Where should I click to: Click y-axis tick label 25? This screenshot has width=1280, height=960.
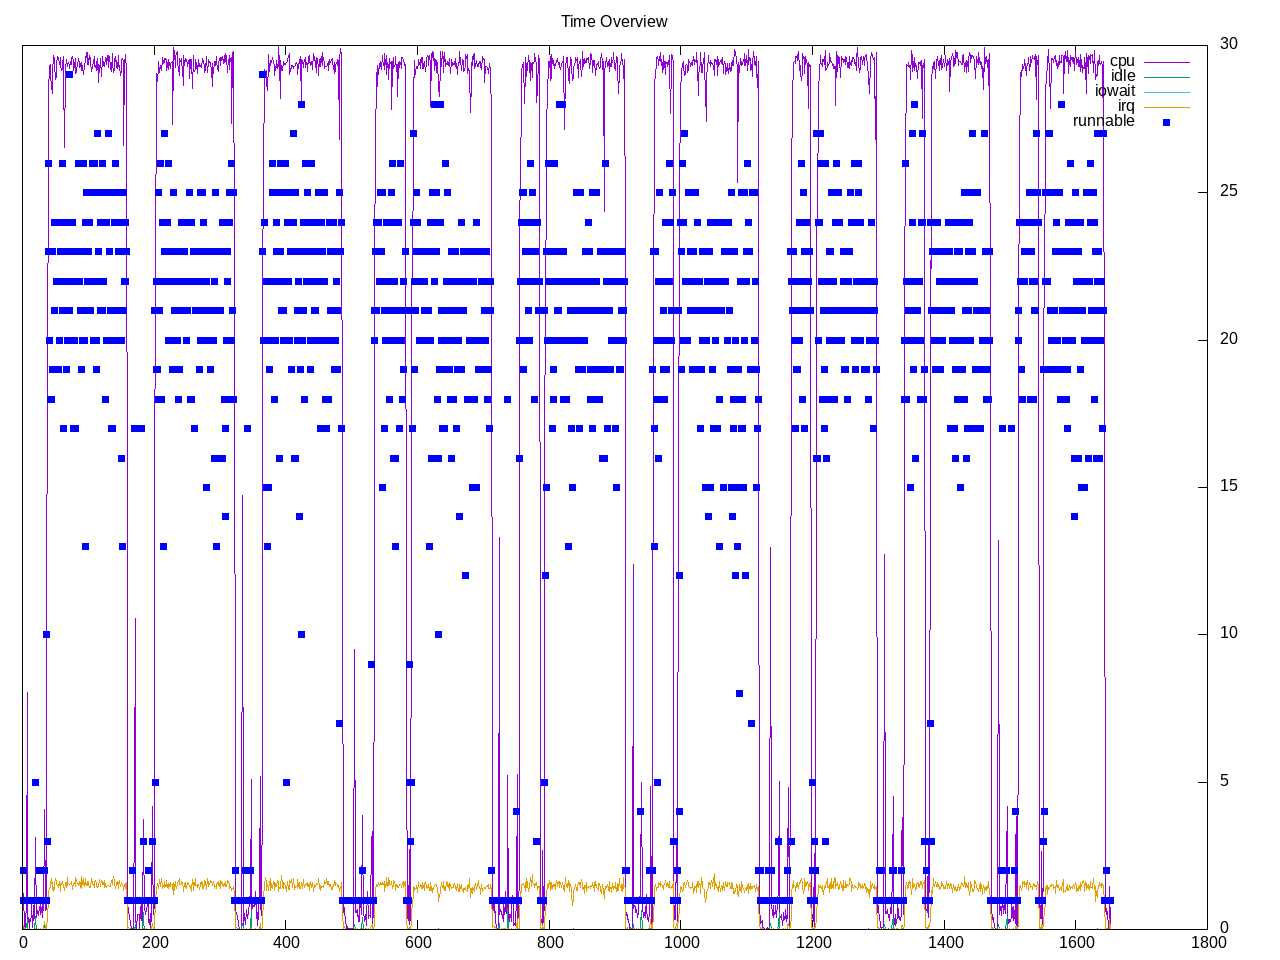tap(1228, 191)
